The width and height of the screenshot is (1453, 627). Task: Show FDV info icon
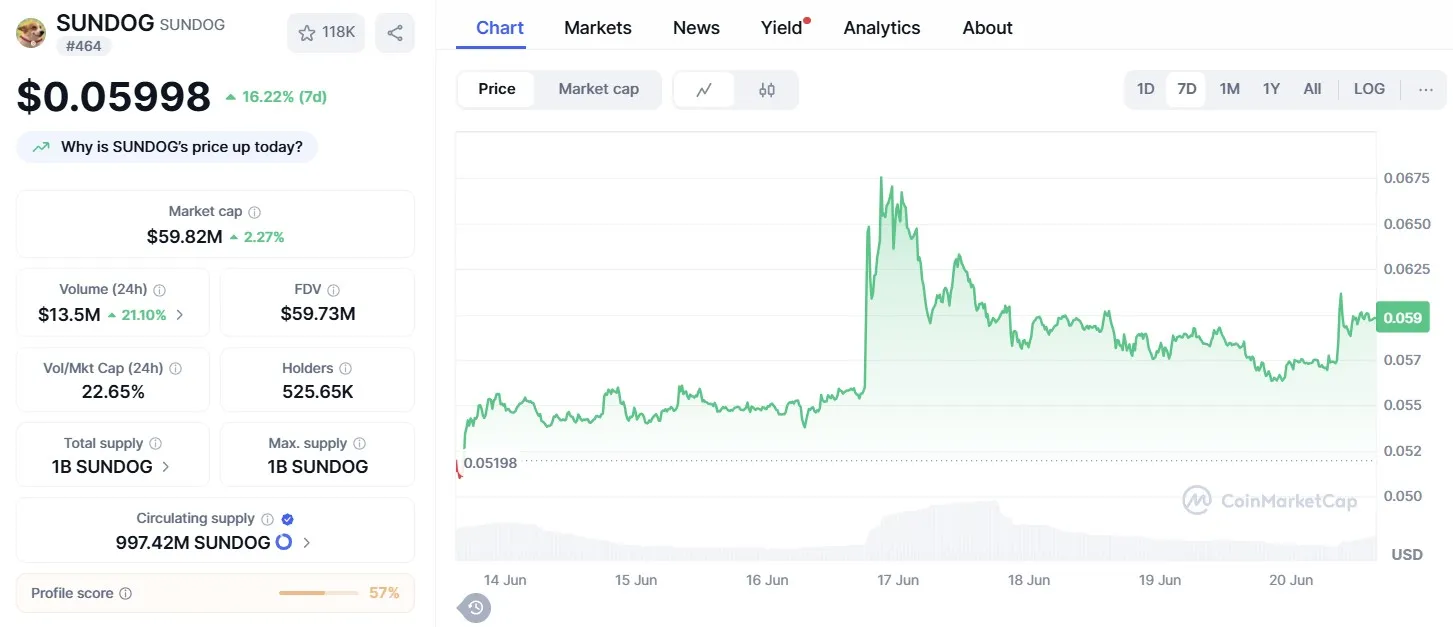[333, 290]
